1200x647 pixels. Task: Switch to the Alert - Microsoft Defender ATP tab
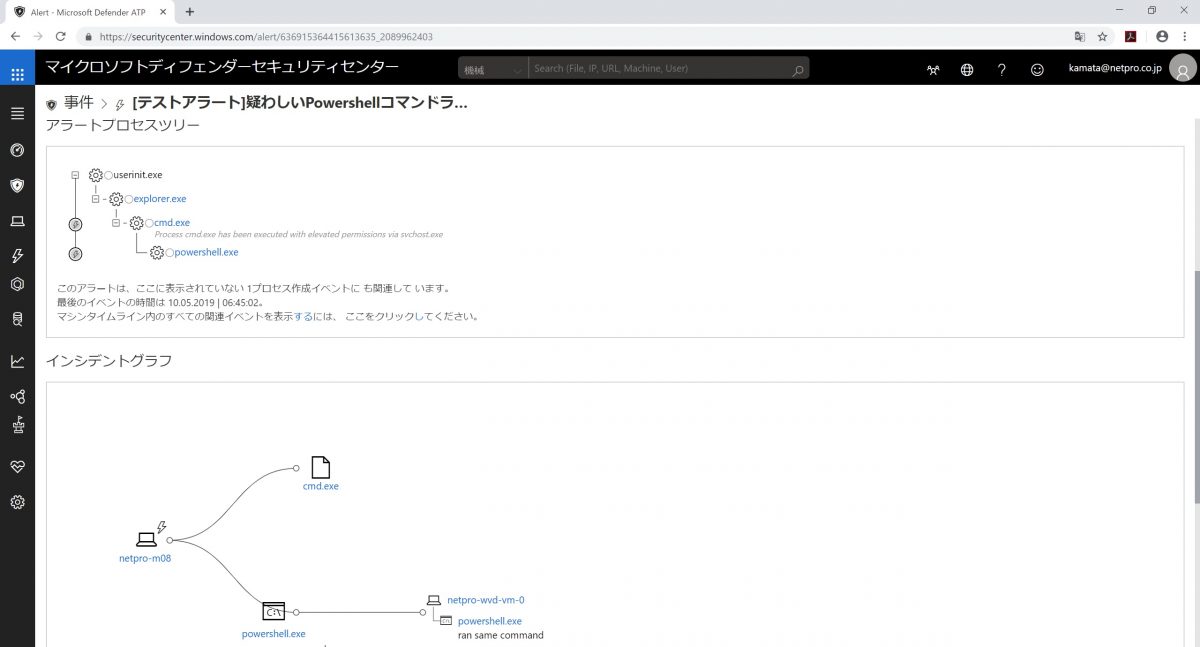(x=88, y=11)
